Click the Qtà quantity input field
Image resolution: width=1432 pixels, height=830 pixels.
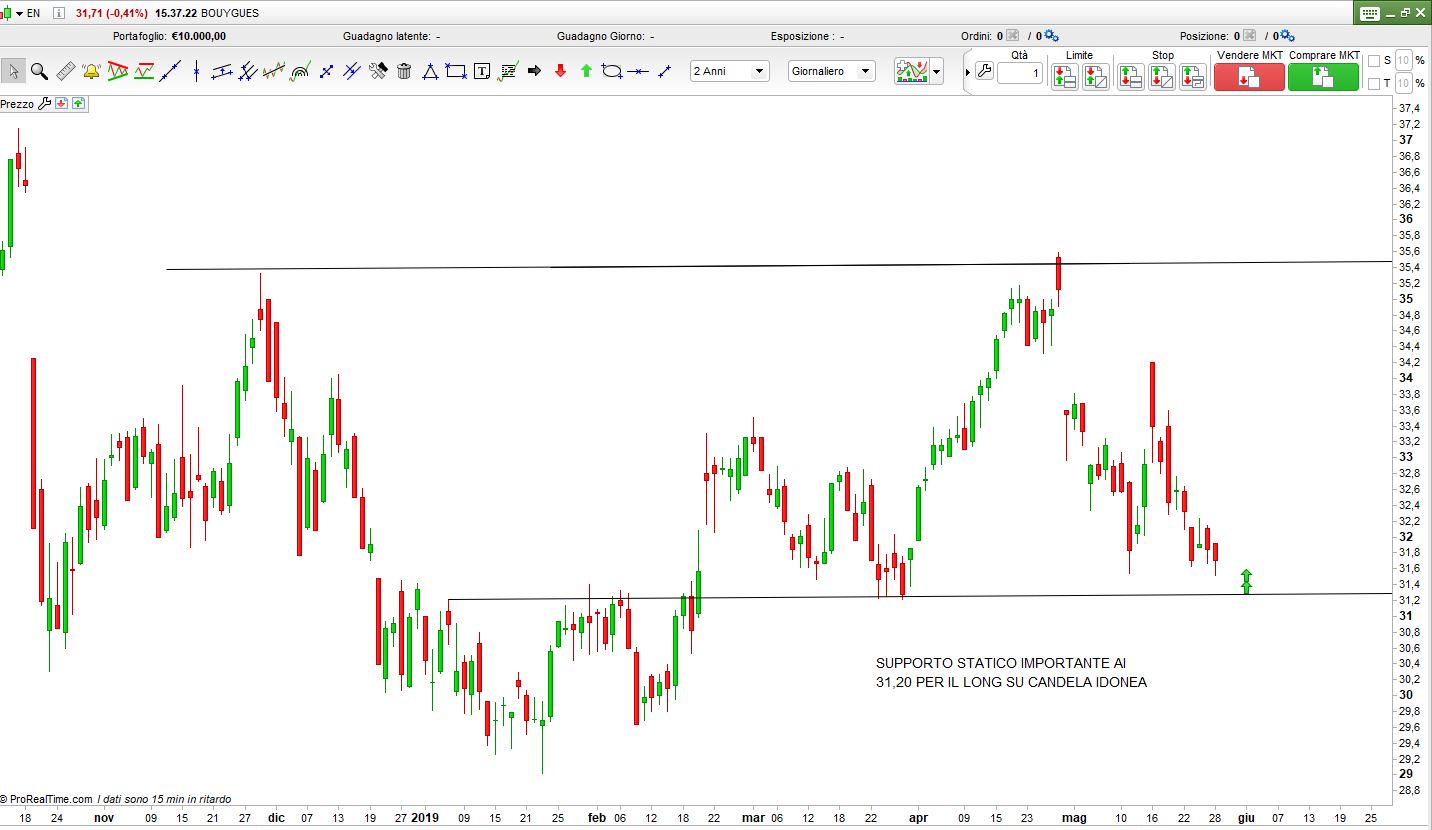1019,73
